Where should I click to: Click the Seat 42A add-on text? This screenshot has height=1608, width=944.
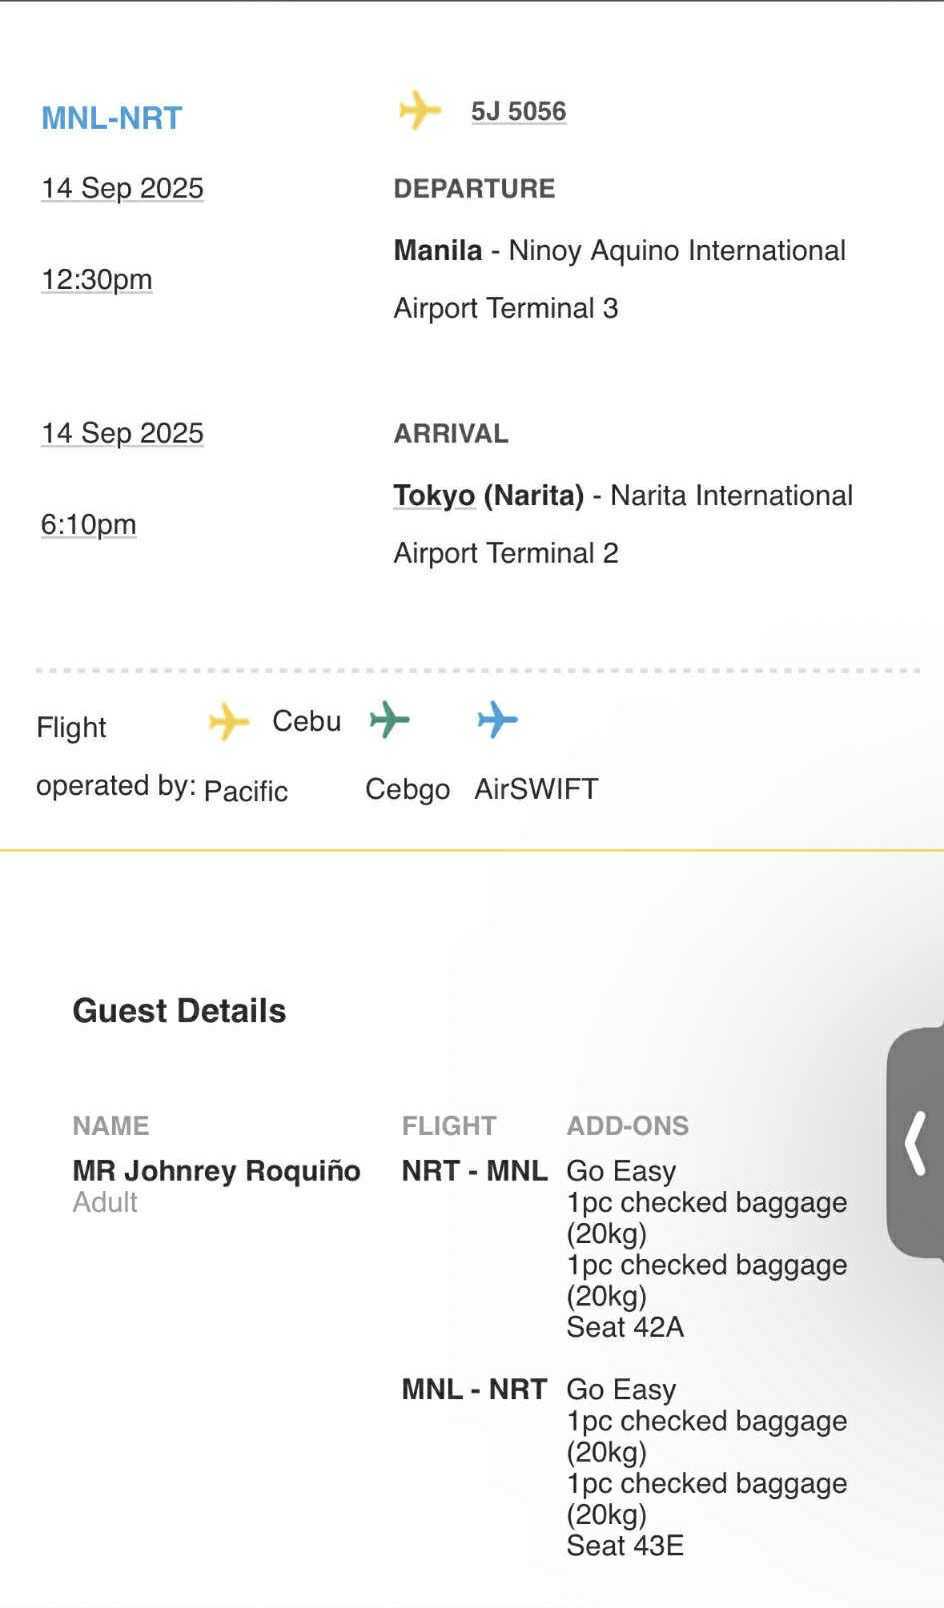click(625, 1327)
